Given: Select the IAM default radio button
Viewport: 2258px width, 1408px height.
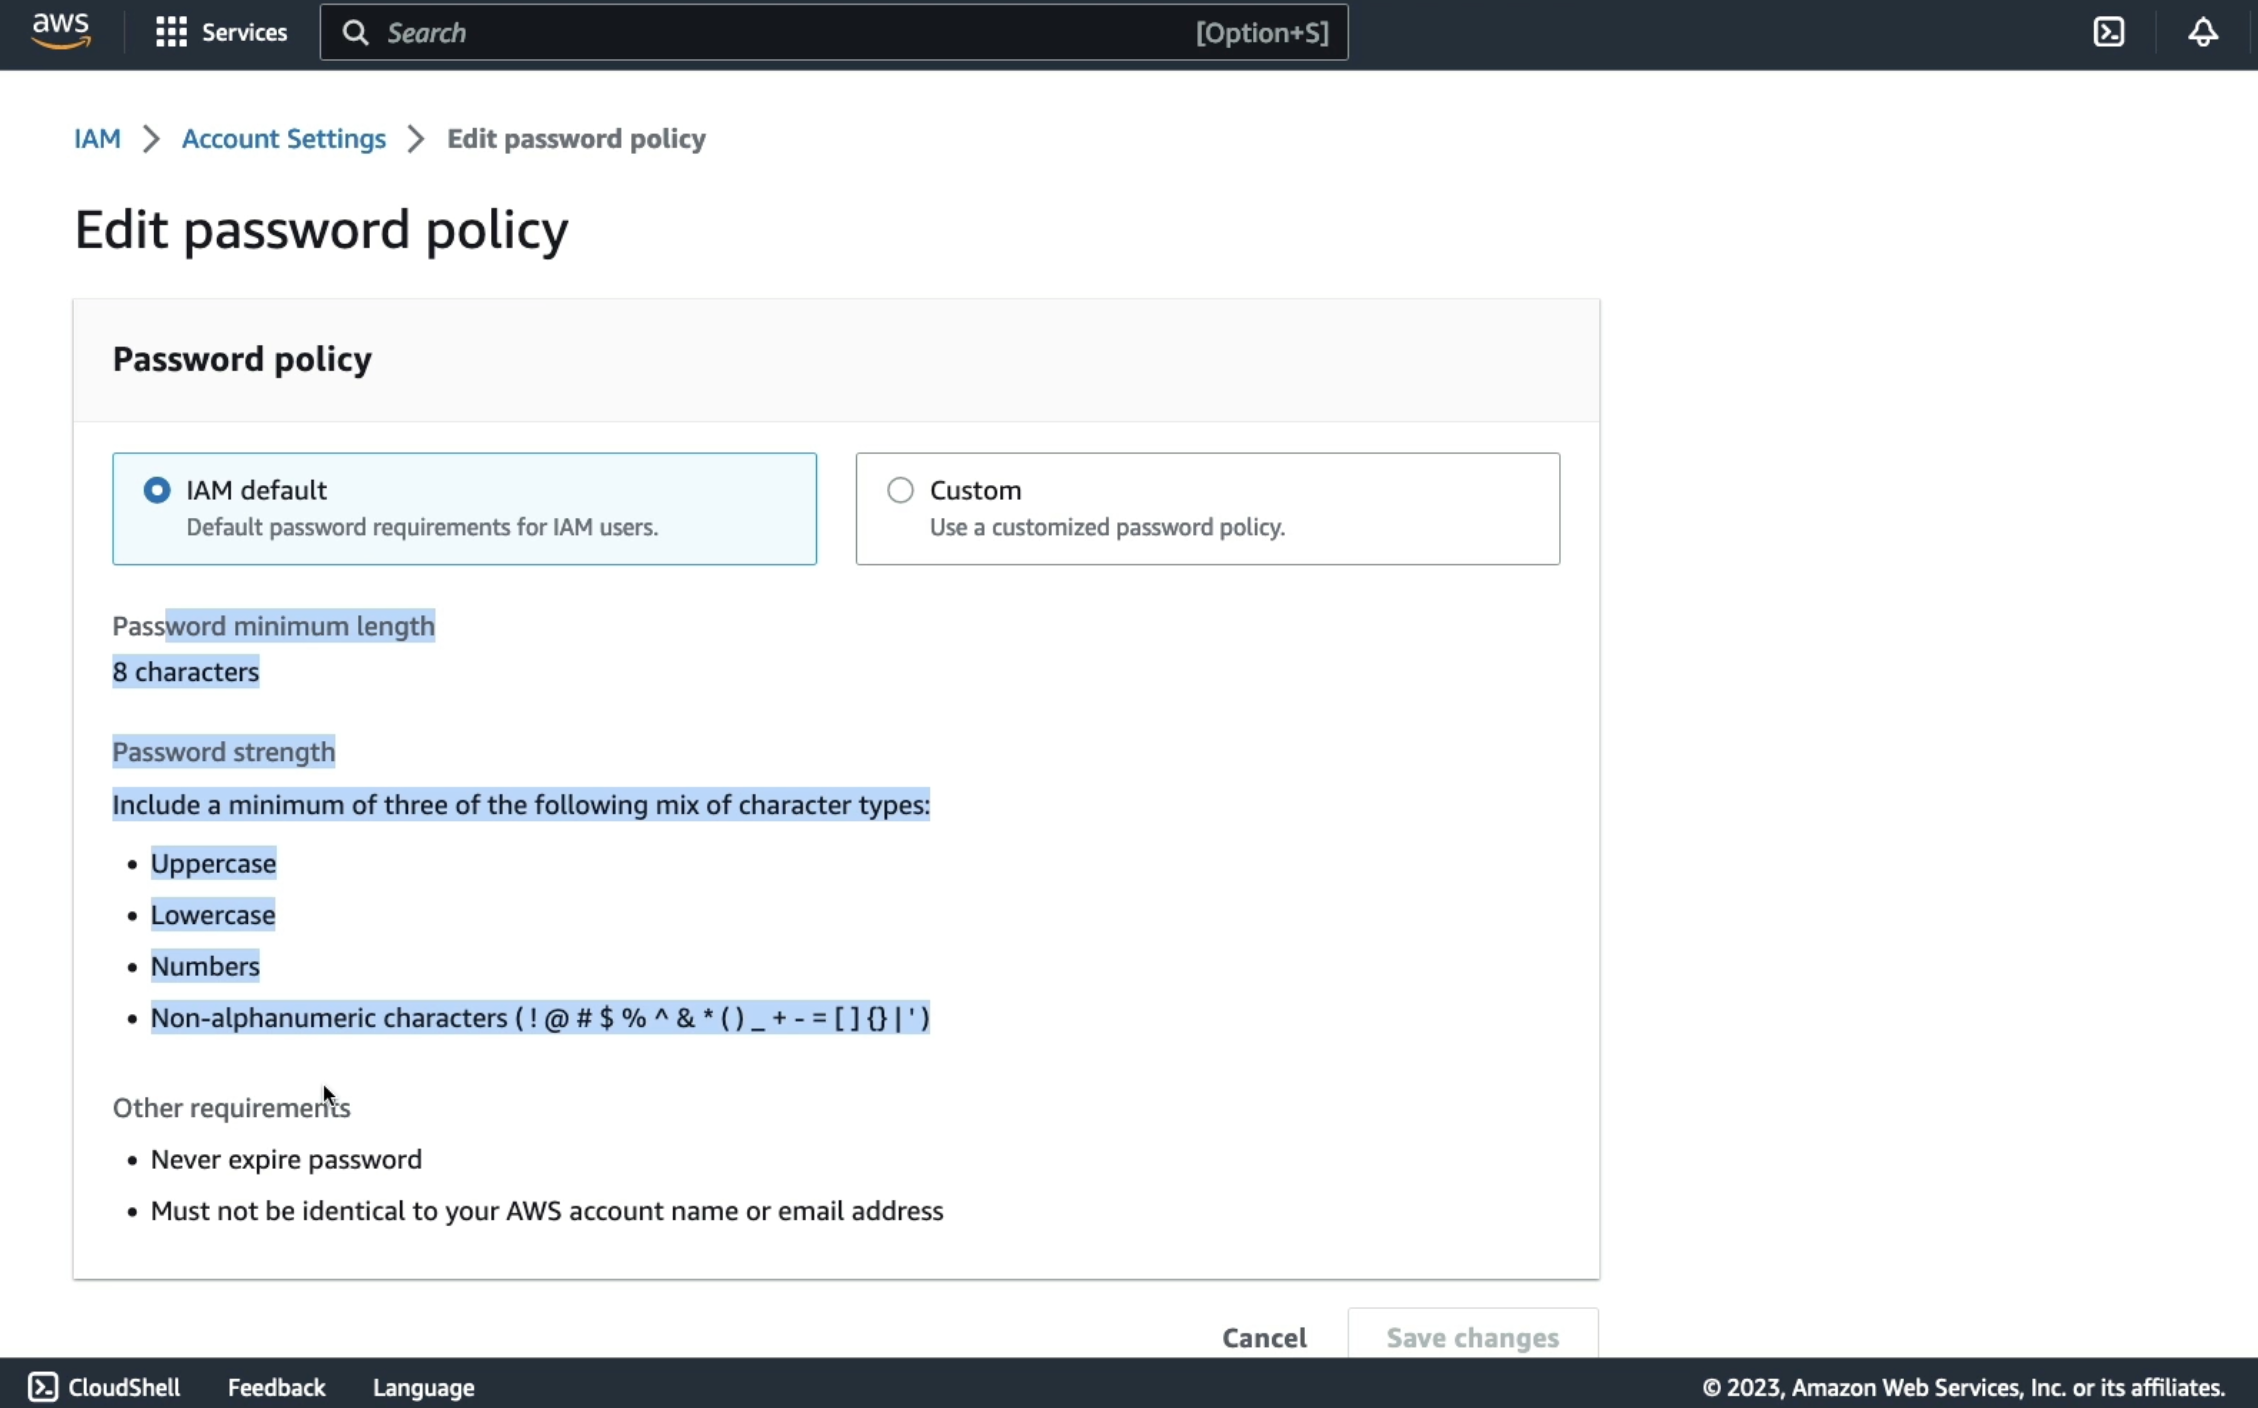Looking at the screenshot, I should click(157, 490).
